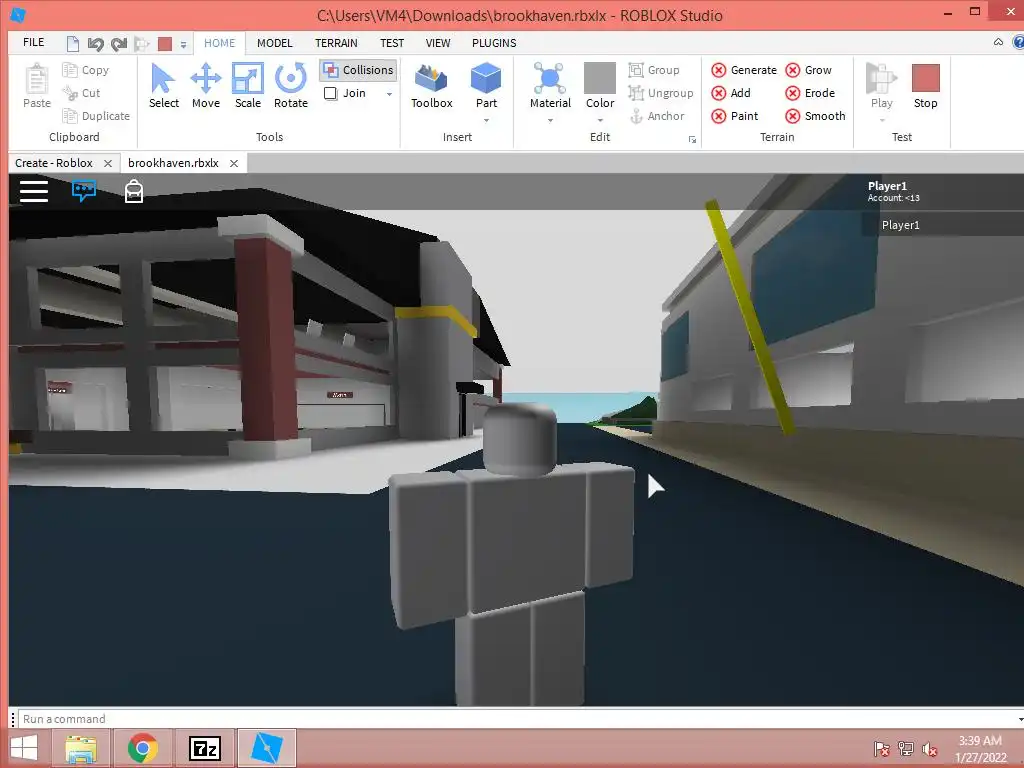Screen dimensions: 1024x768
Task: Click the Paste clipboard icon
Action: [x=37, y=79]
